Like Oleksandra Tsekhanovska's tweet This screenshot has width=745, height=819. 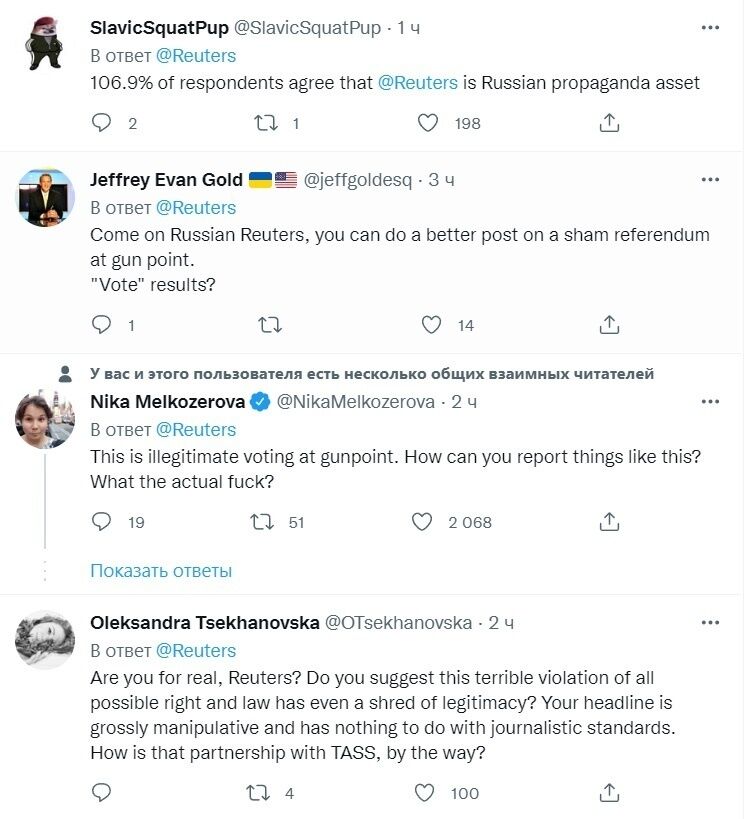(x=425, y=793)
